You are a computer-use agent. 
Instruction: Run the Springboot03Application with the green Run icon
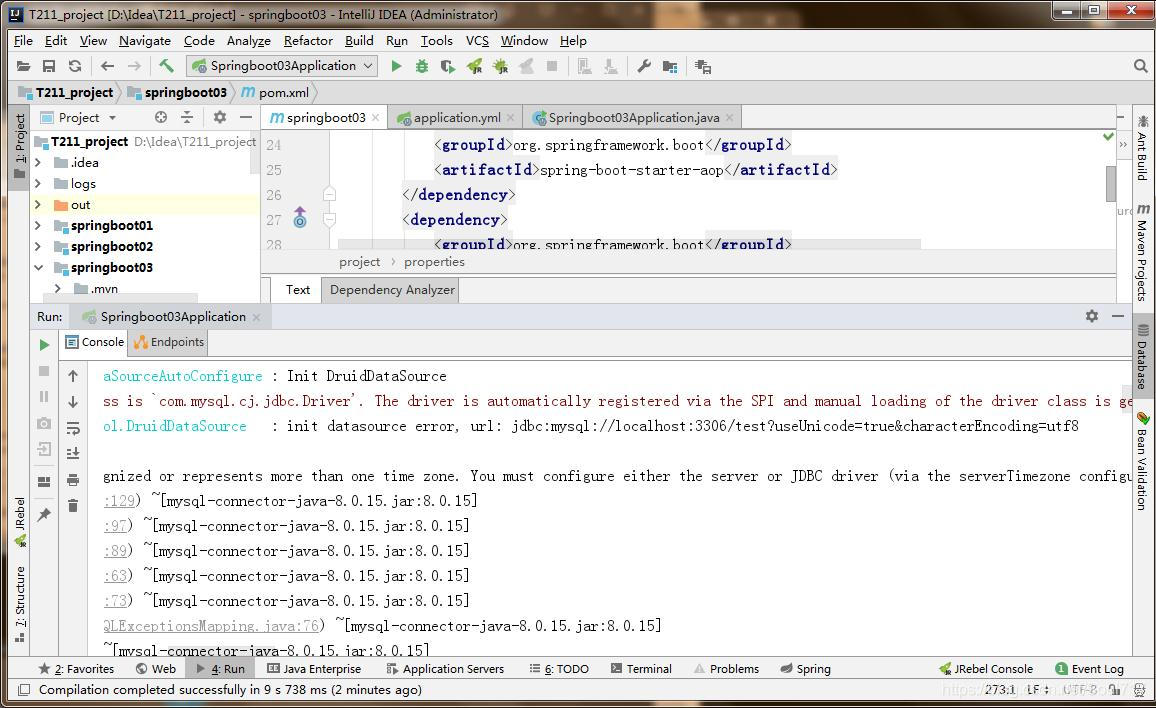pos(397,65)
